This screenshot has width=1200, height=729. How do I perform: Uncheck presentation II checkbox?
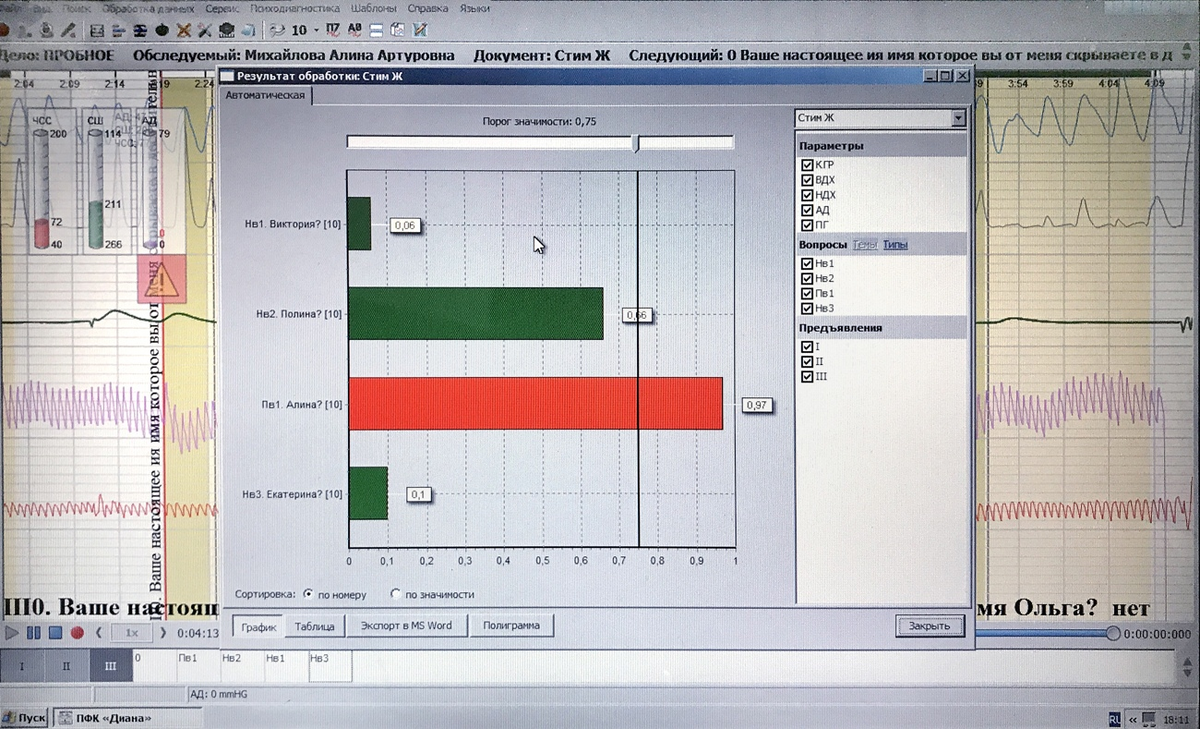(807, 361)
